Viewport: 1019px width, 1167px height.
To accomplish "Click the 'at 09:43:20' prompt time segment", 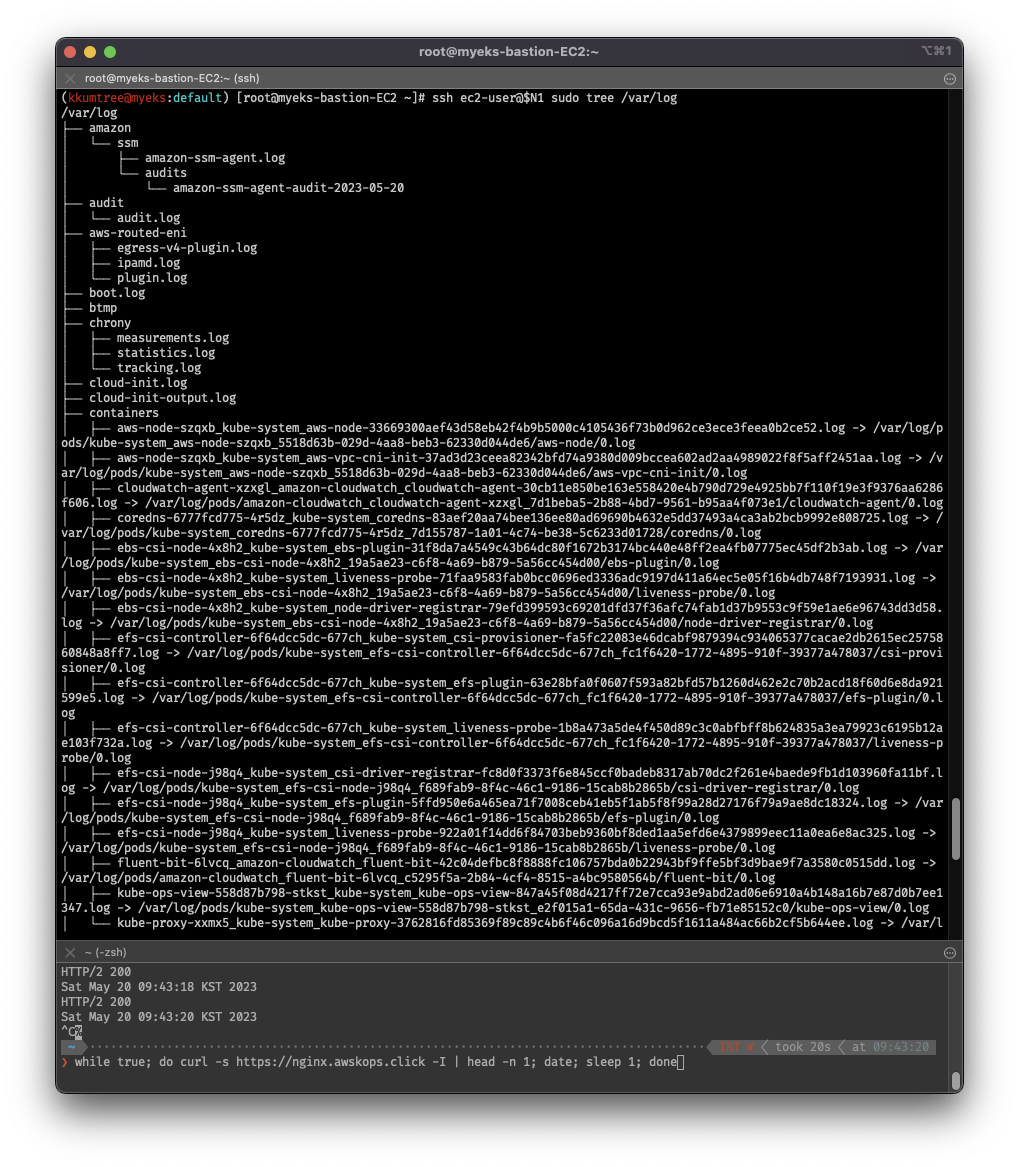I will click(890, 1047).
